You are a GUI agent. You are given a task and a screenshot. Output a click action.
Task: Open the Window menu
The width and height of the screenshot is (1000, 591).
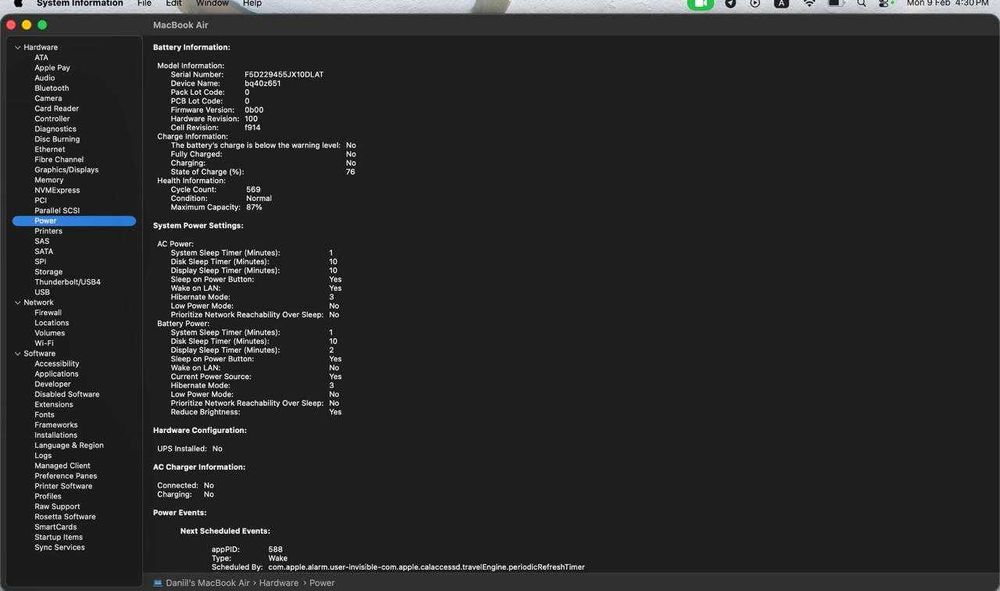point(212,3)
